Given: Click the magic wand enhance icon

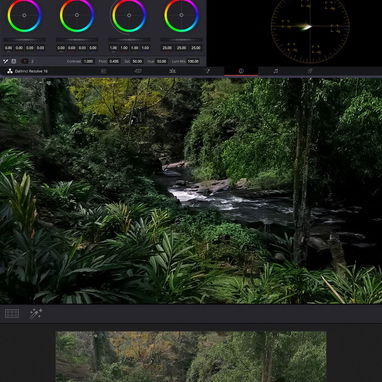Looking at the screenshot, I should [x=35, y=314].
